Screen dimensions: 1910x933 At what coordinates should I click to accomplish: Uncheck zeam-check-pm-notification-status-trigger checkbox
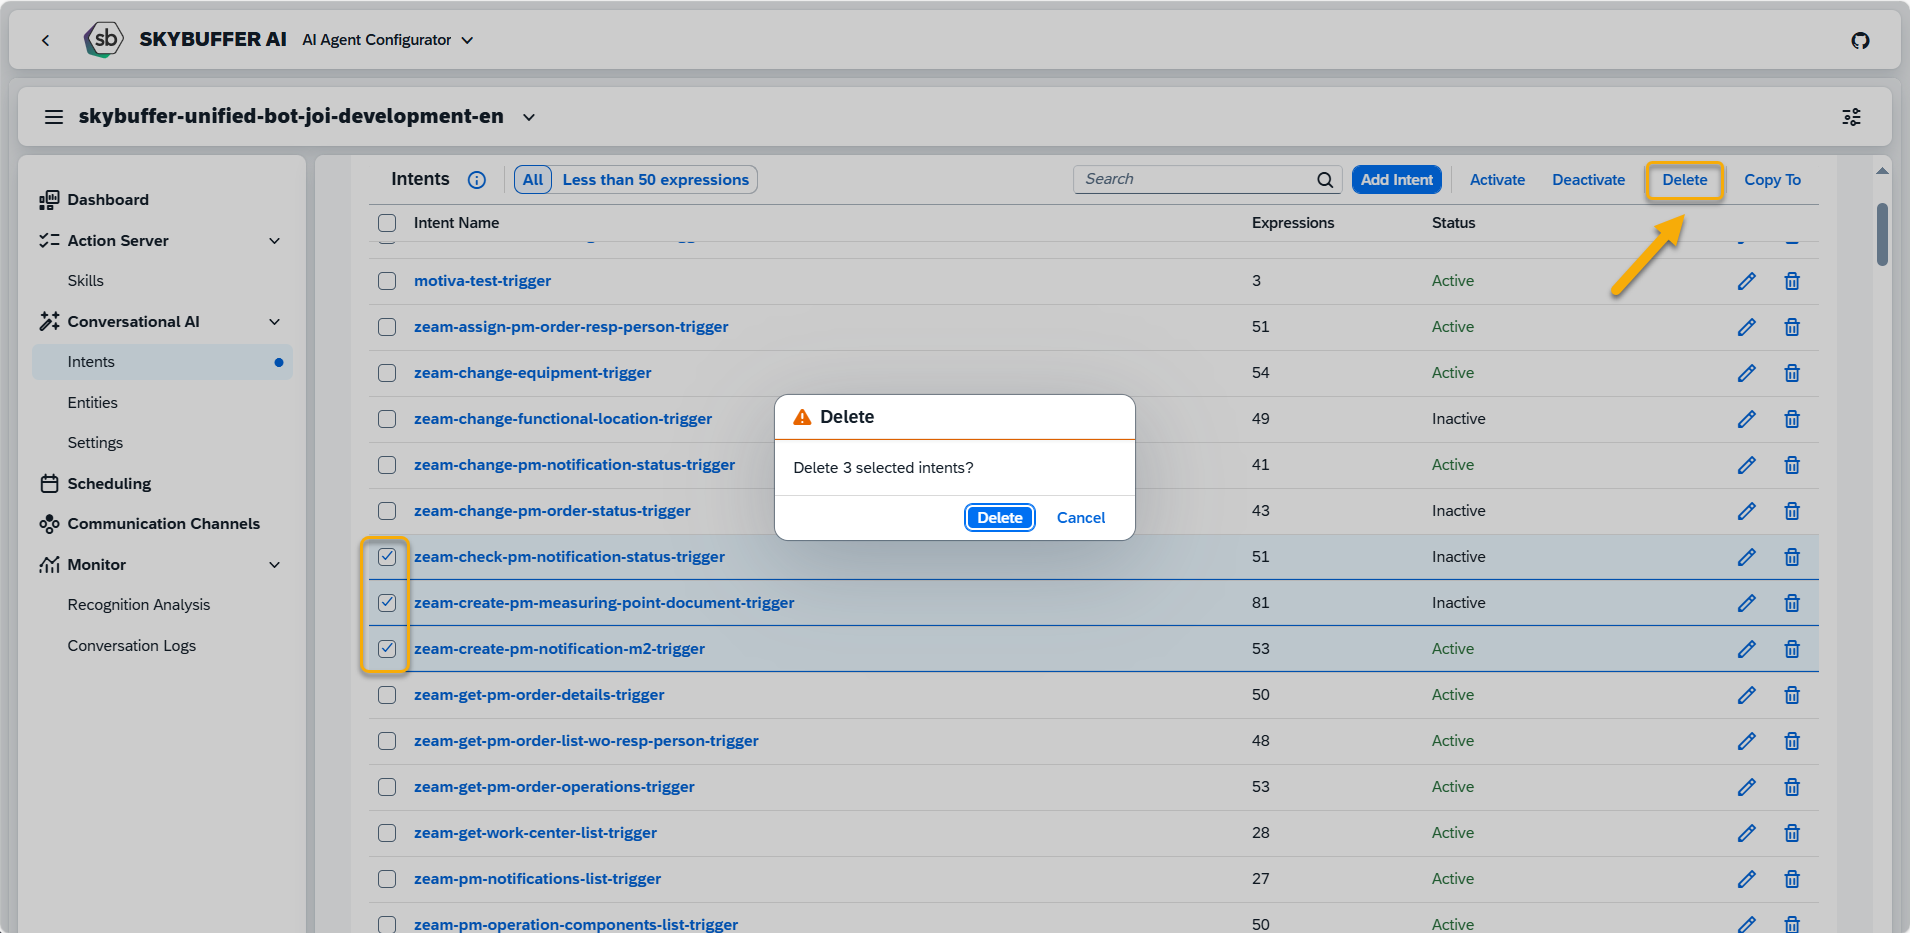click(387, 557)
